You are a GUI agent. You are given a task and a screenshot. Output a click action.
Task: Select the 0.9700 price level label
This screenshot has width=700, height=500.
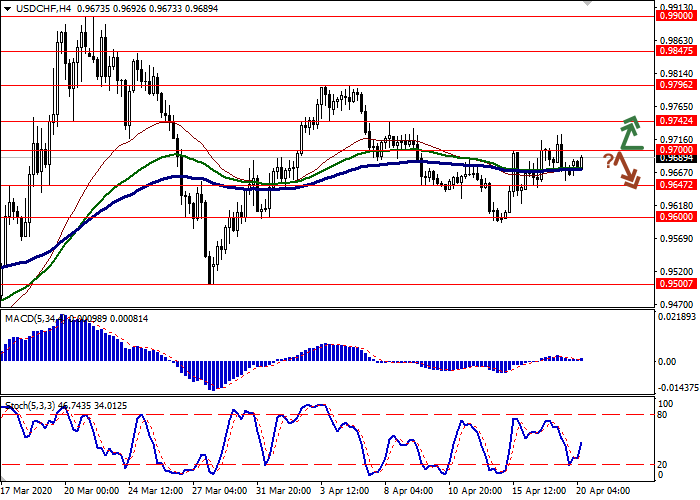(670, 149)
